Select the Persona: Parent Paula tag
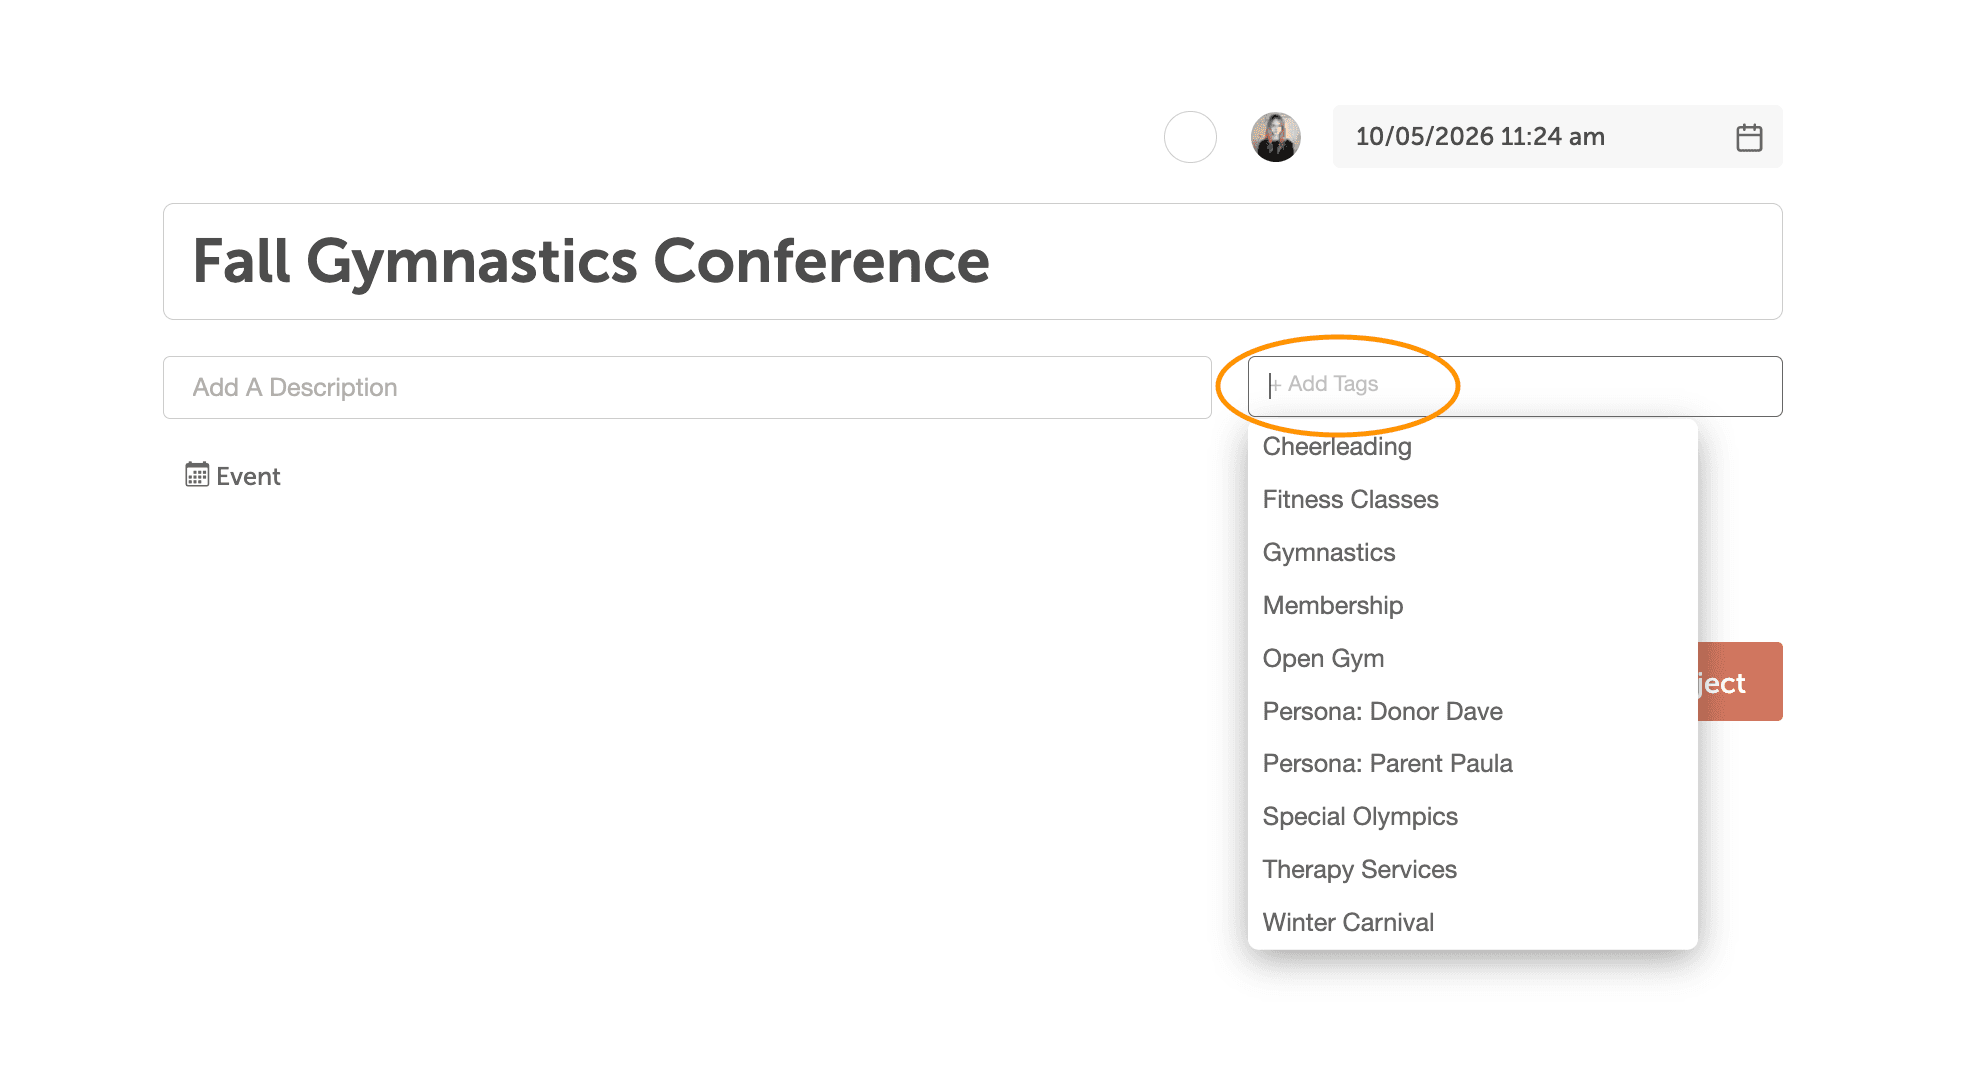Image resolution: width=1970 pixels, height=1086 pixels. click(x=1387, y=764)
